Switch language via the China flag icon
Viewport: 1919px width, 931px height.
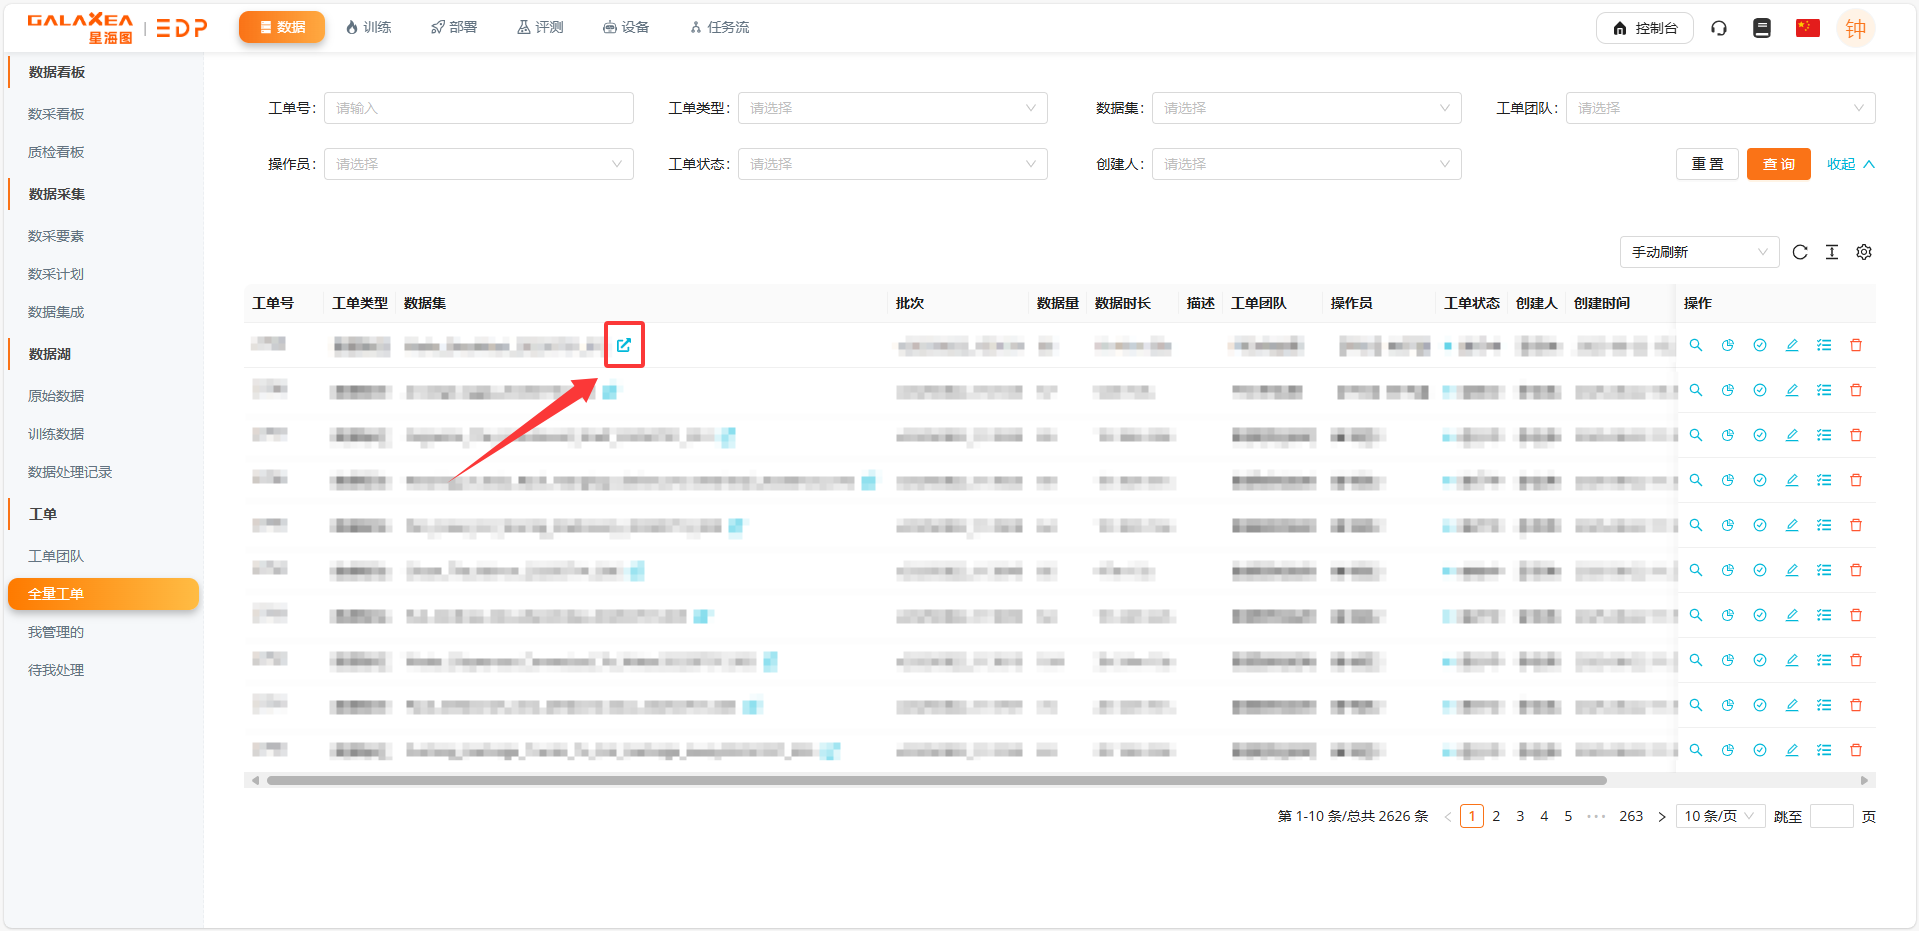pos(1807,28)
